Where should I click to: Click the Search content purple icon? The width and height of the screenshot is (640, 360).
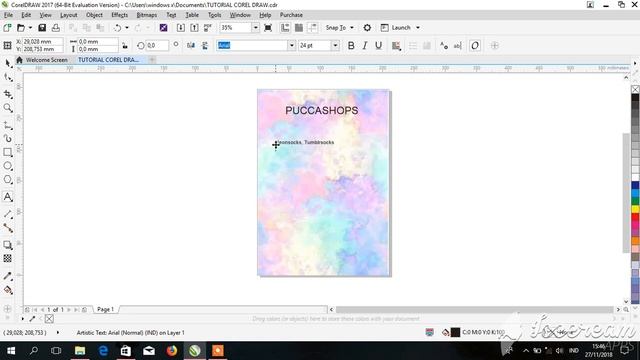point(163,28)
